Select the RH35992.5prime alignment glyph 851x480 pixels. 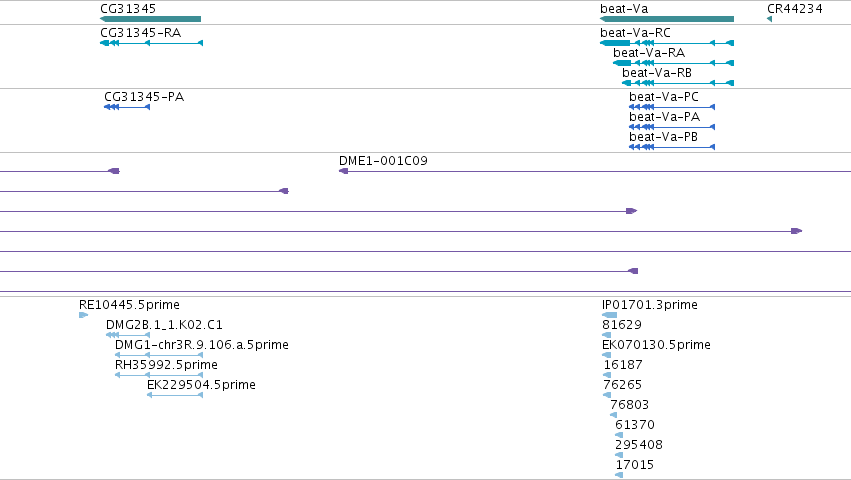[159, 375]
